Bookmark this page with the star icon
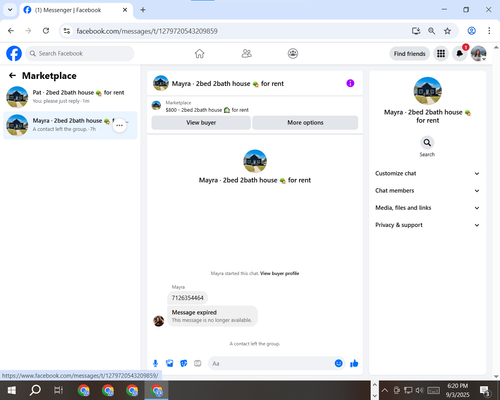This screenshot has width=500, height=400. pos(447,31)
